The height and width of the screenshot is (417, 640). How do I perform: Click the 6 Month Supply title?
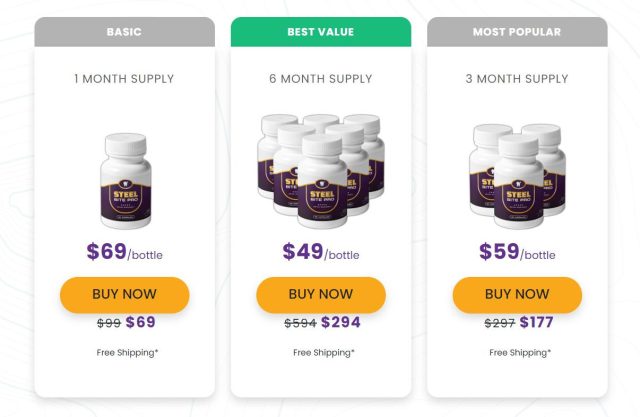pyautogui.click(x=321, y=79)
